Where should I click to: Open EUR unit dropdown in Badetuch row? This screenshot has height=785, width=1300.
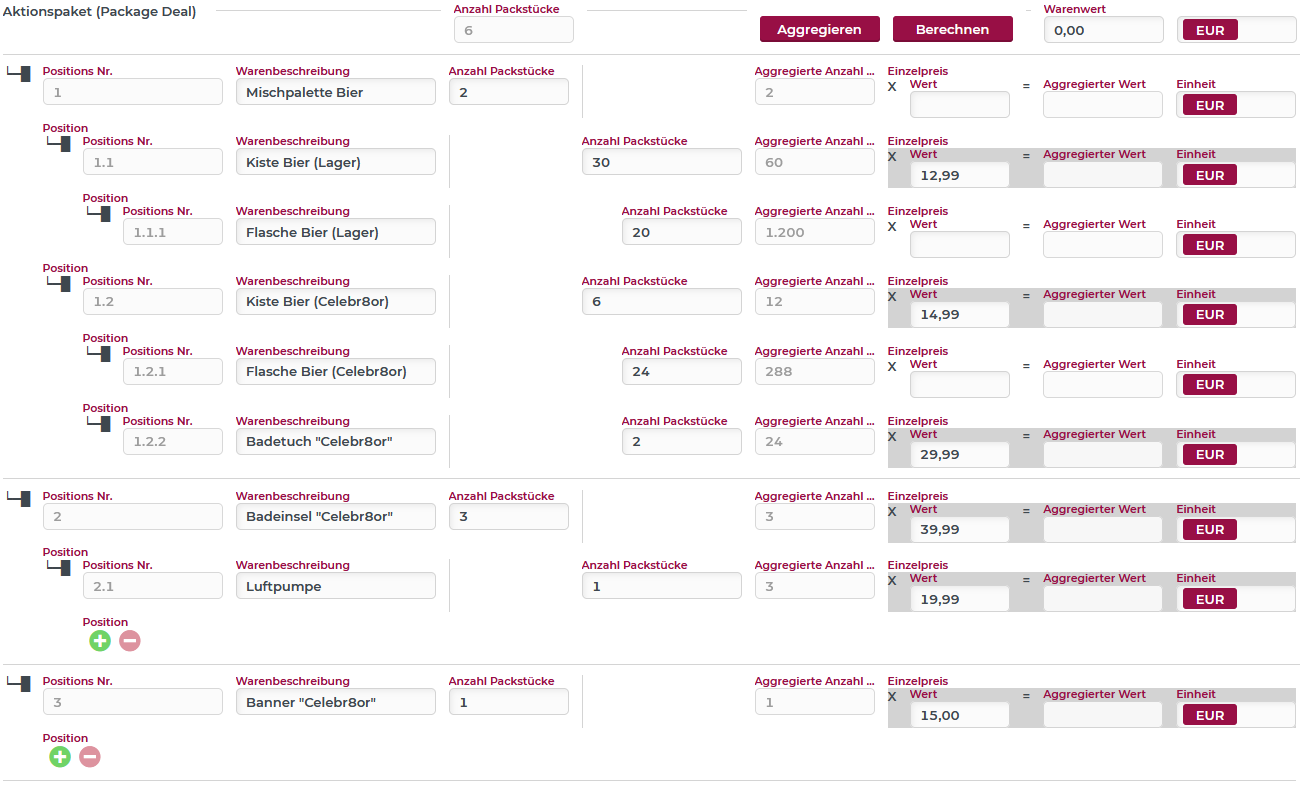point(1235,455)
